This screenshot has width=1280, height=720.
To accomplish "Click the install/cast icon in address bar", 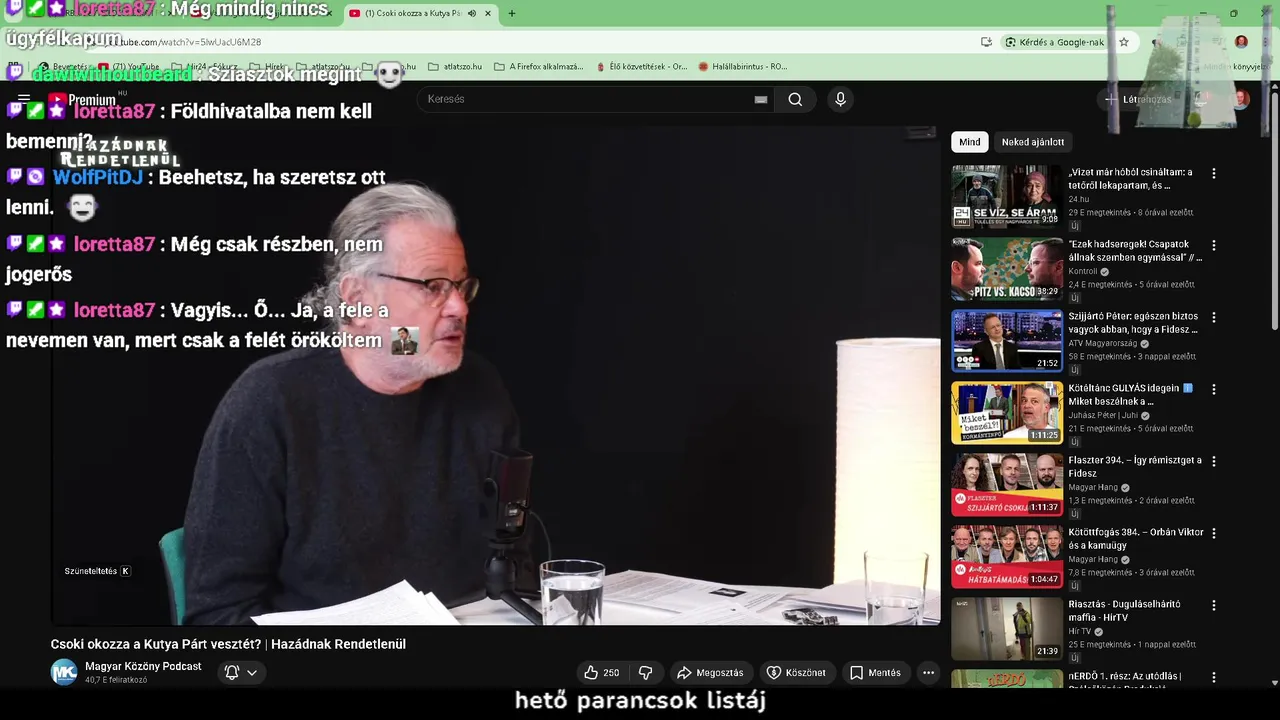I will pos(987,42).
